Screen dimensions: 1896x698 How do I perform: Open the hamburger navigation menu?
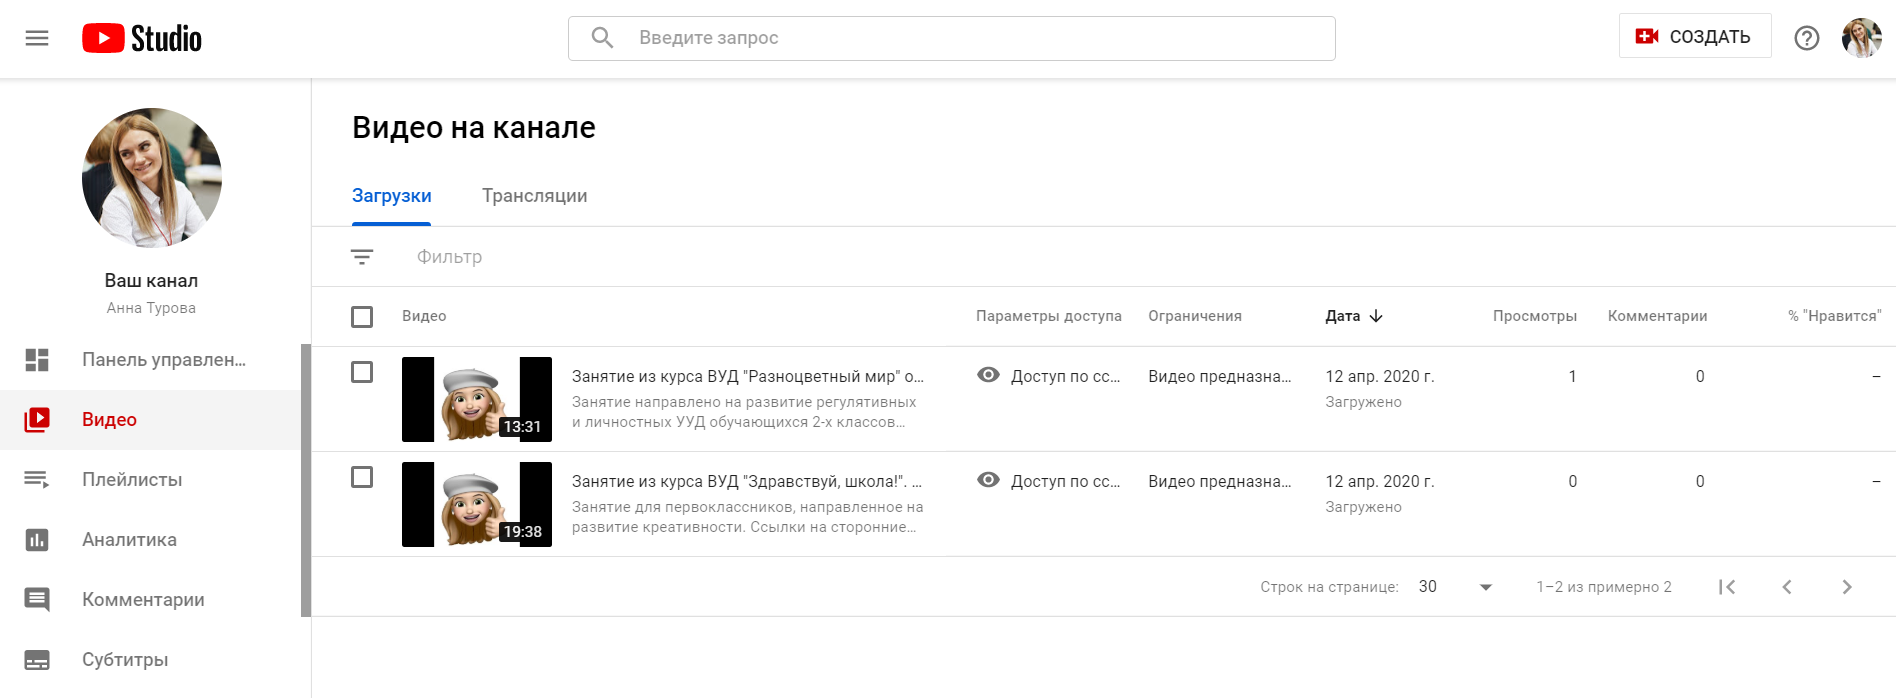point(37,38)
